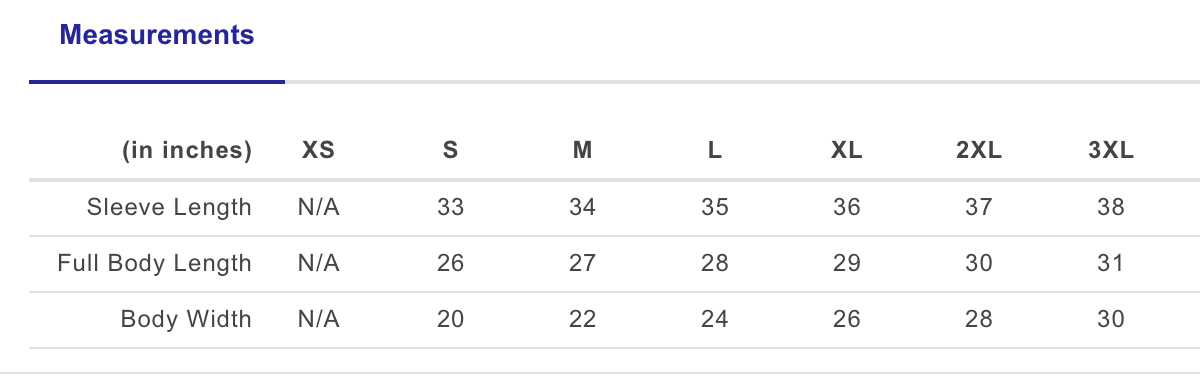Select body width value 24 for L
Viewport: 1200px width, 376px height.
coord(715,320)
